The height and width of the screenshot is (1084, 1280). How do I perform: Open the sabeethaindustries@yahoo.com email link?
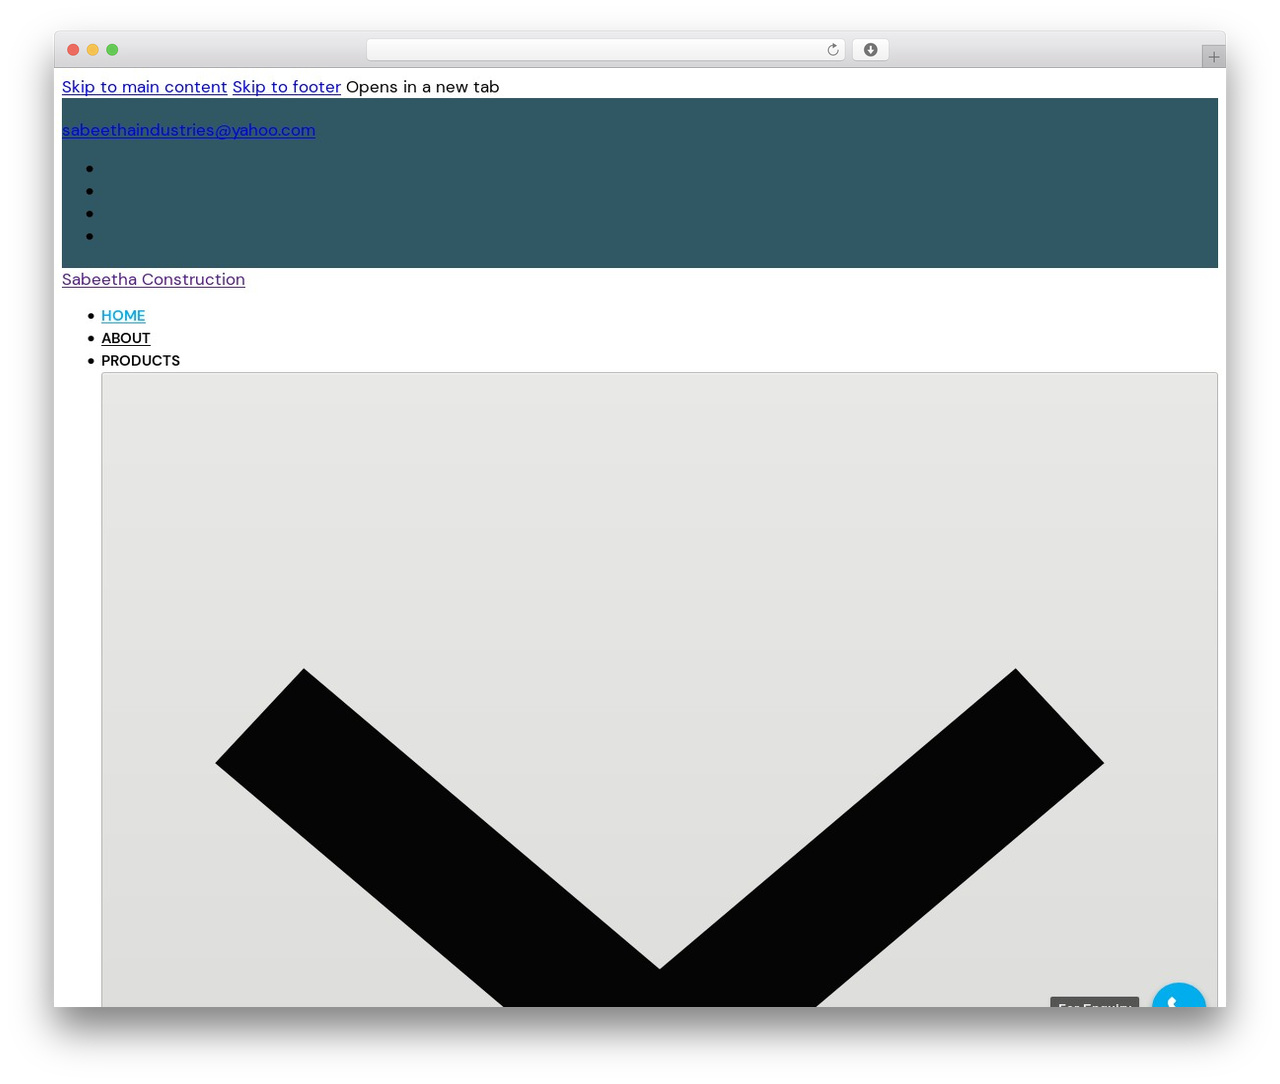click(x=188, y=130)
